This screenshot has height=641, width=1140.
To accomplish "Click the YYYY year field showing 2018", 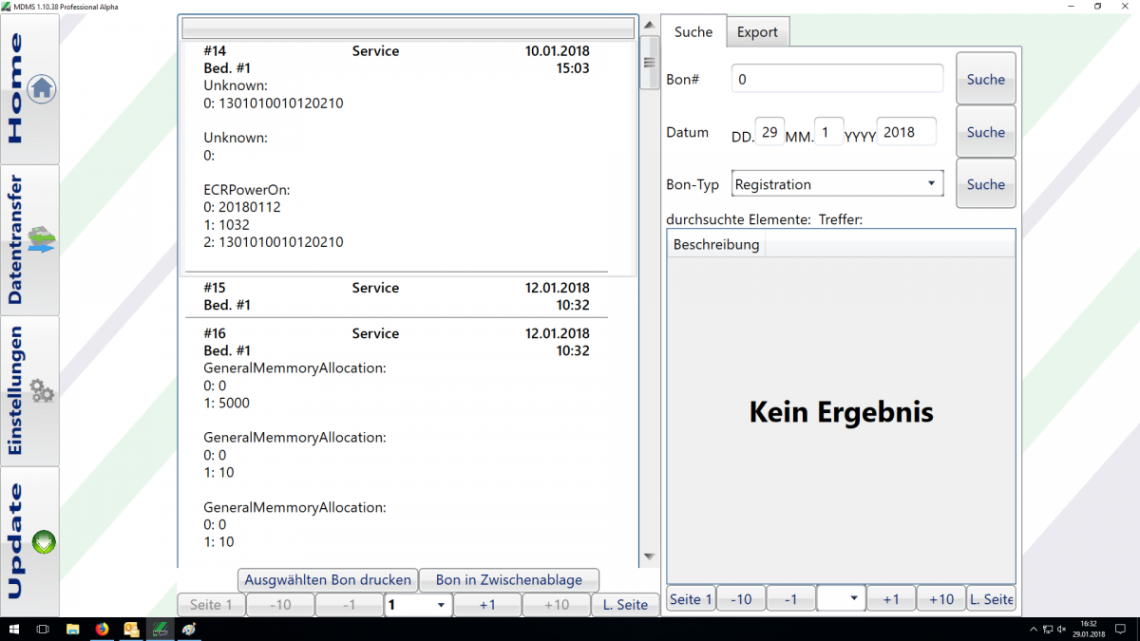I will [906, 132].
